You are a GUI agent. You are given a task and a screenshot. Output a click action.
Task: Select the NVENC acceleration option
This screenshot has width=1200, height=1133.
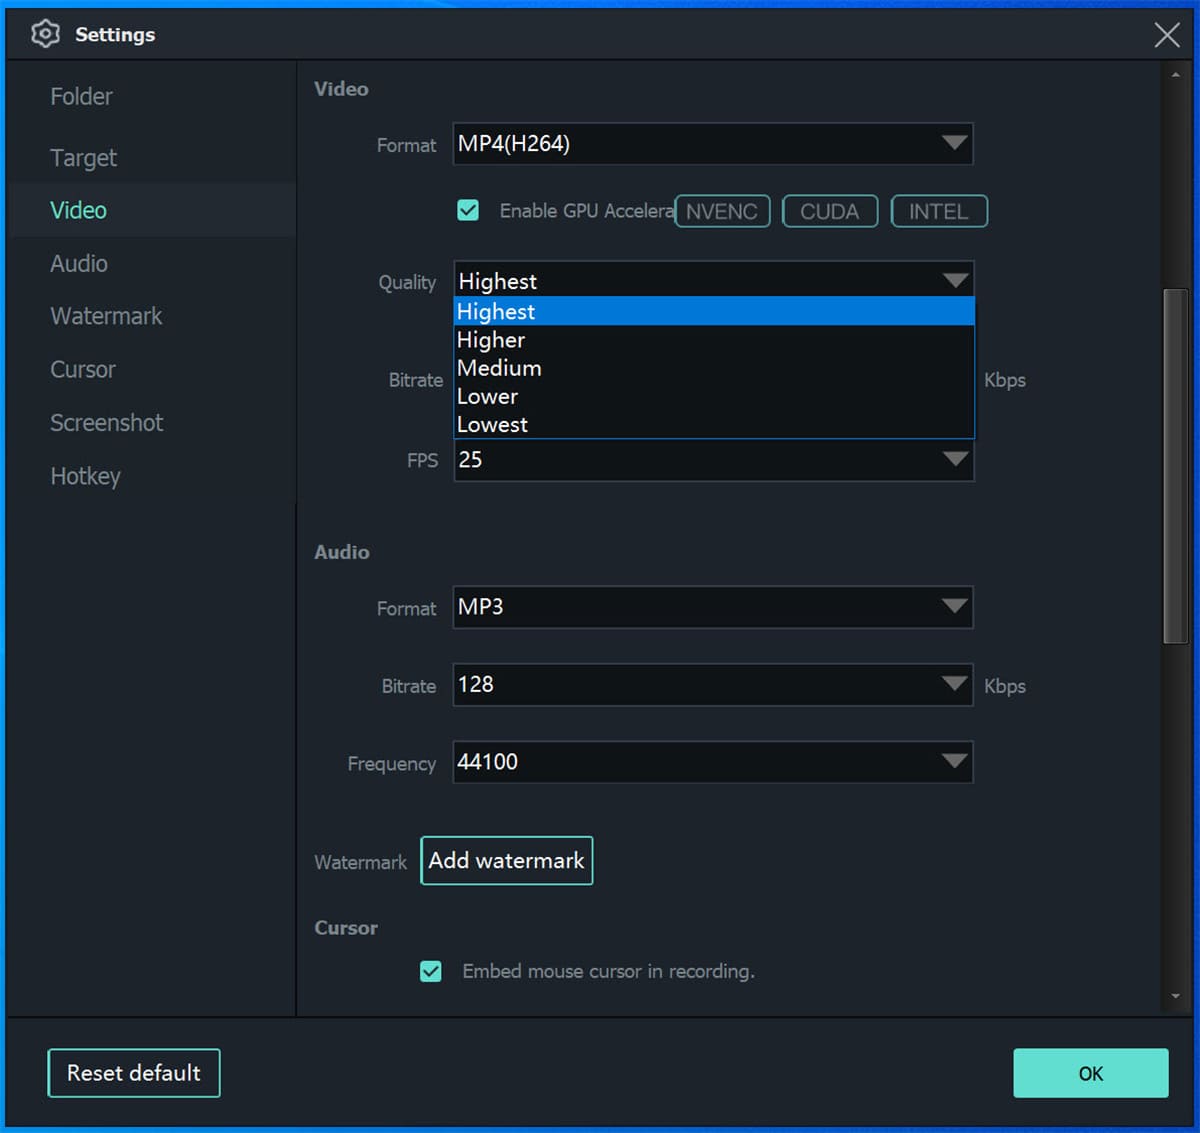722,211
